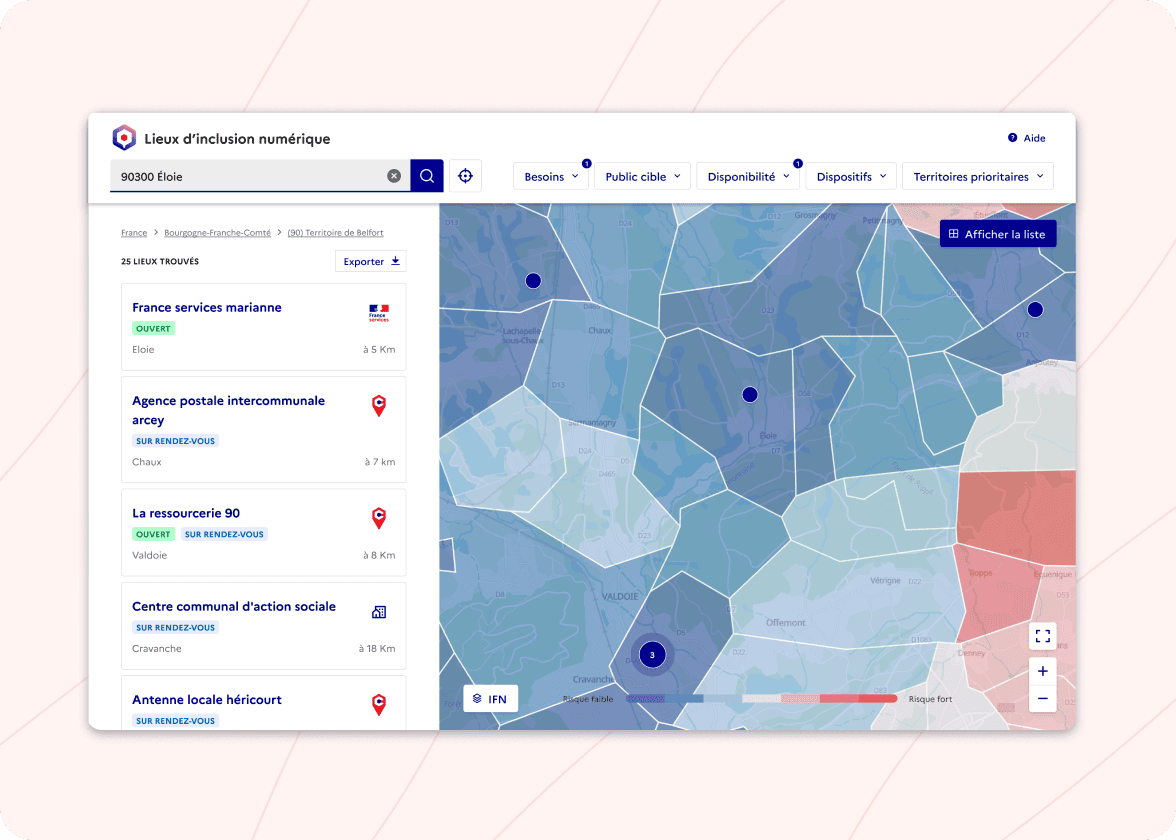The height and width of the screenshot is (840, 1176).
Task: Toggle the SUR RENDEZ-VOUS badge on Agence postale
Action: click(175, 440)
